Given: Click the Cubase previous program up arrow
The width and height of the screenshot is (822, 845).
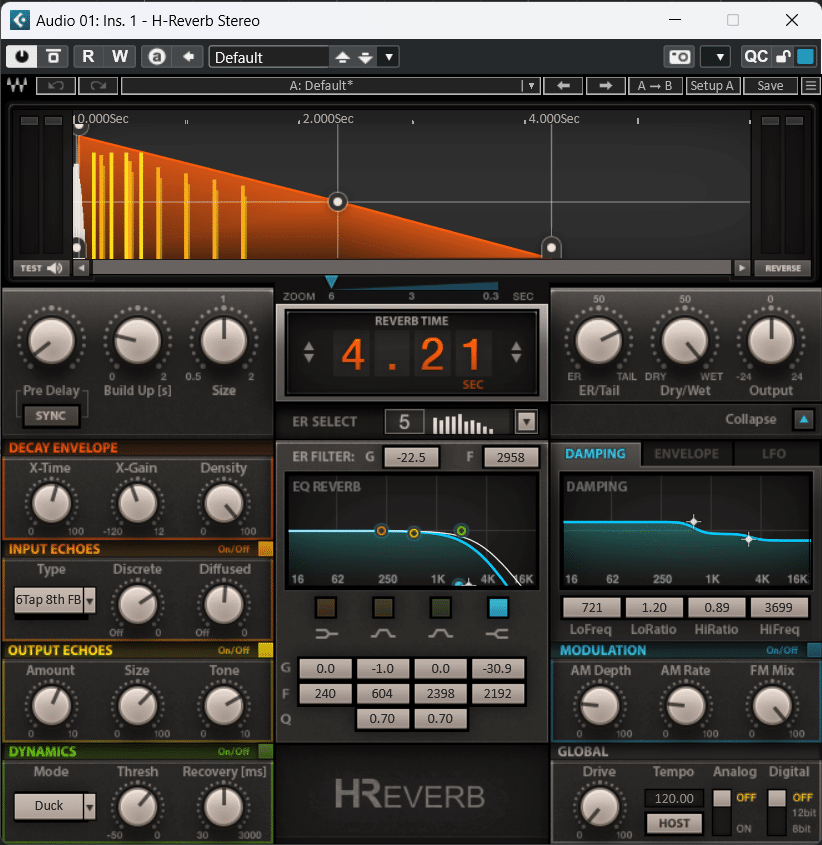Looking at the screenshot, I should tap(342, 57).
